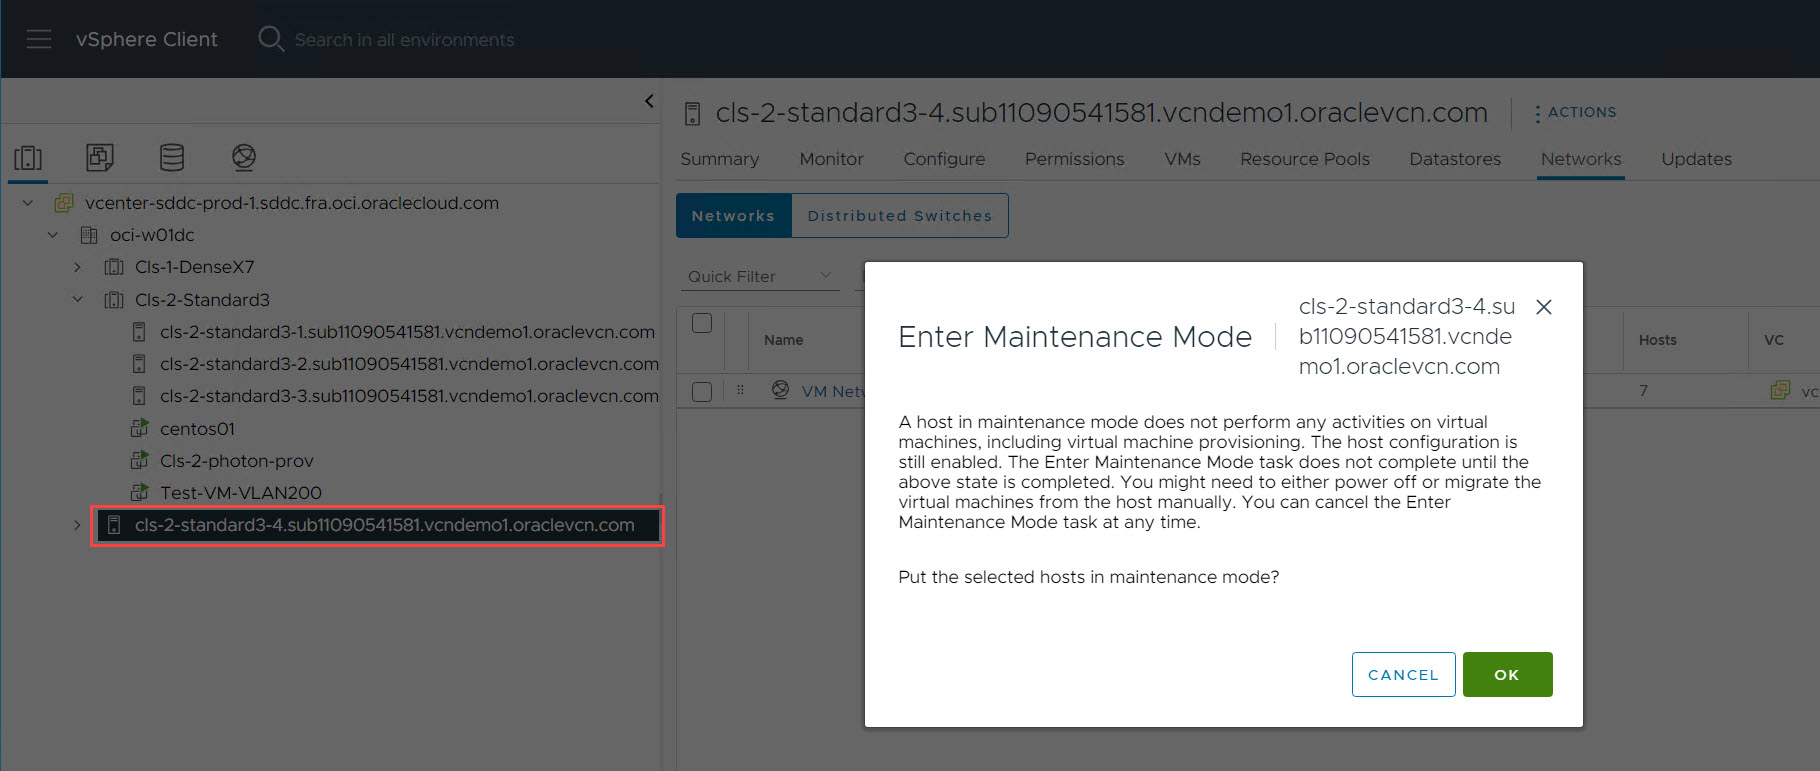Screen dimensions: 1820x771
Task: Click the Cls-2-Standard3 cluster icon
Action: tap(114, 300)
